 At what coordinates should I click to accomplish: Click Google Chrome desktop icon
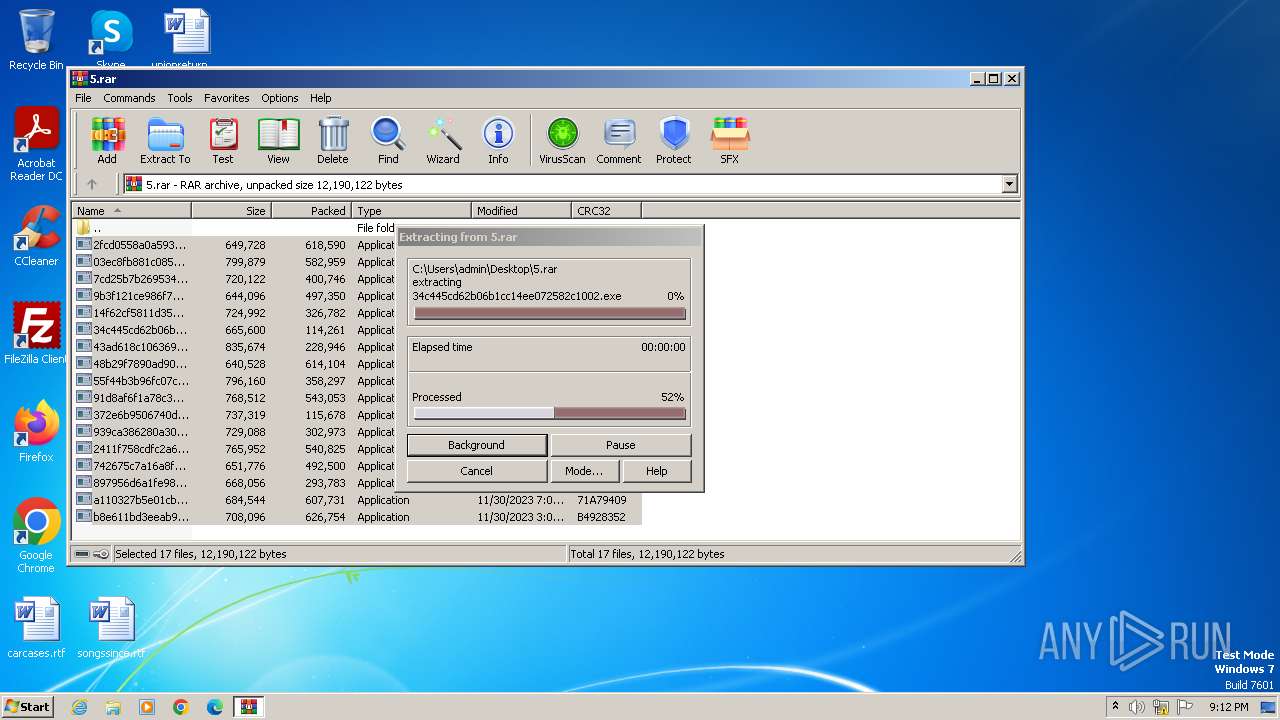[x=36, y=536]
